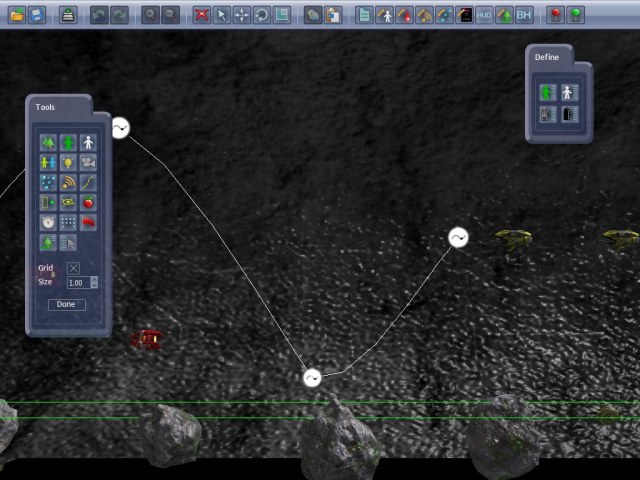Click the Tools panel title tab
This screenshot has width=640, height=480.
(x=45, y=107)
